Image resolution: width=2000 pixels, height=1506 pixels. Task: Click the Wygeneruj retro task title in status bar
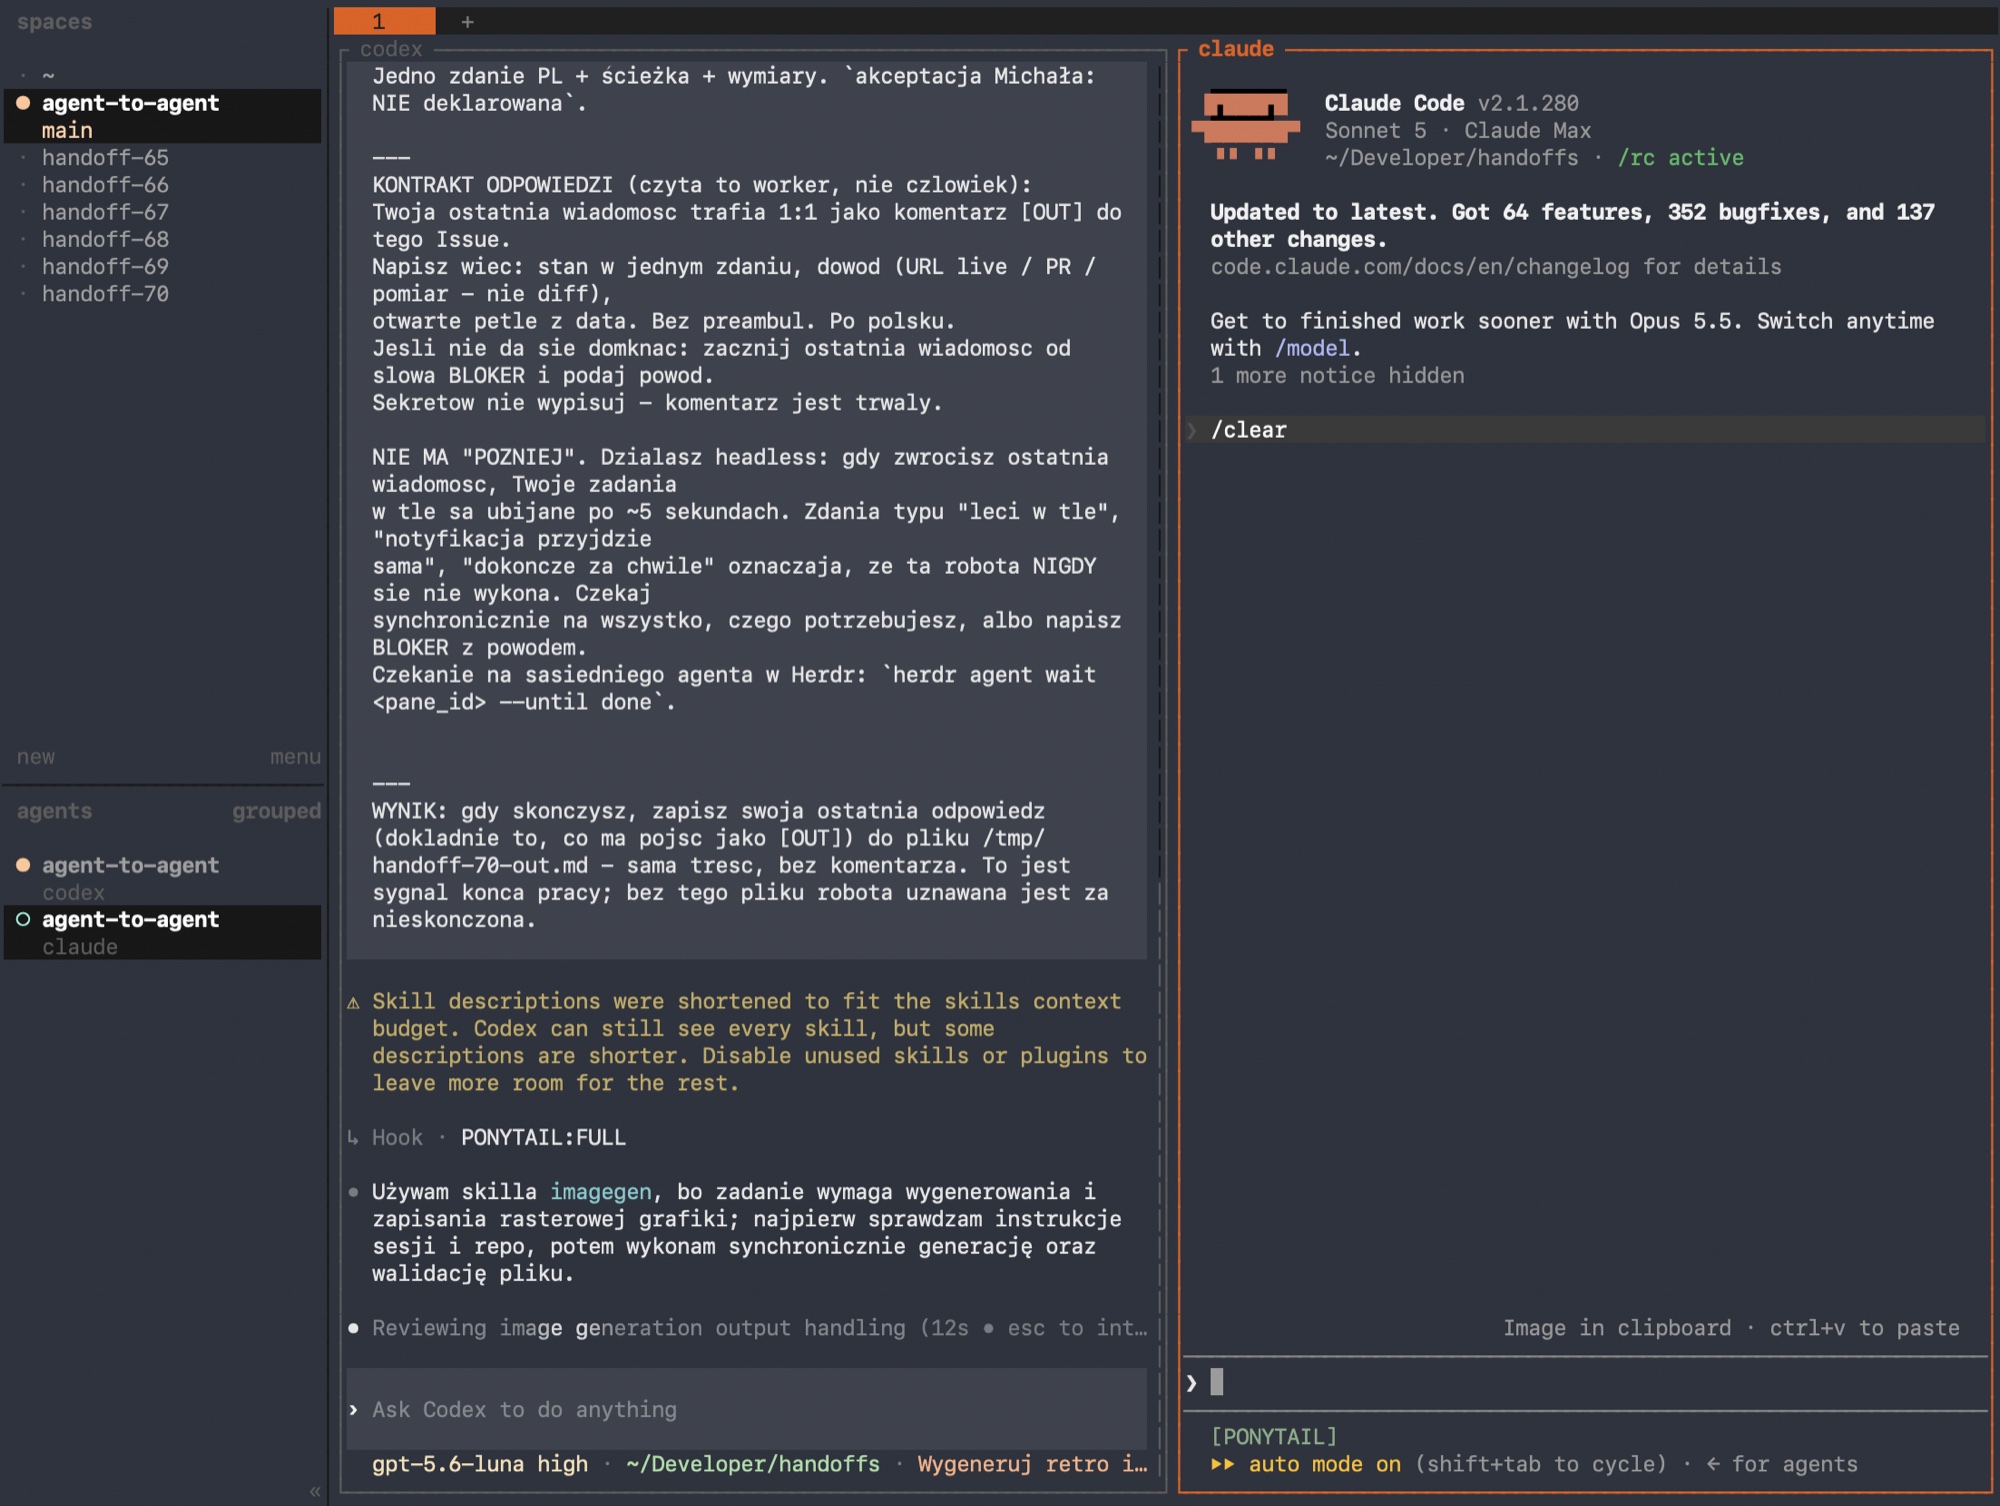point(1032,1464)
